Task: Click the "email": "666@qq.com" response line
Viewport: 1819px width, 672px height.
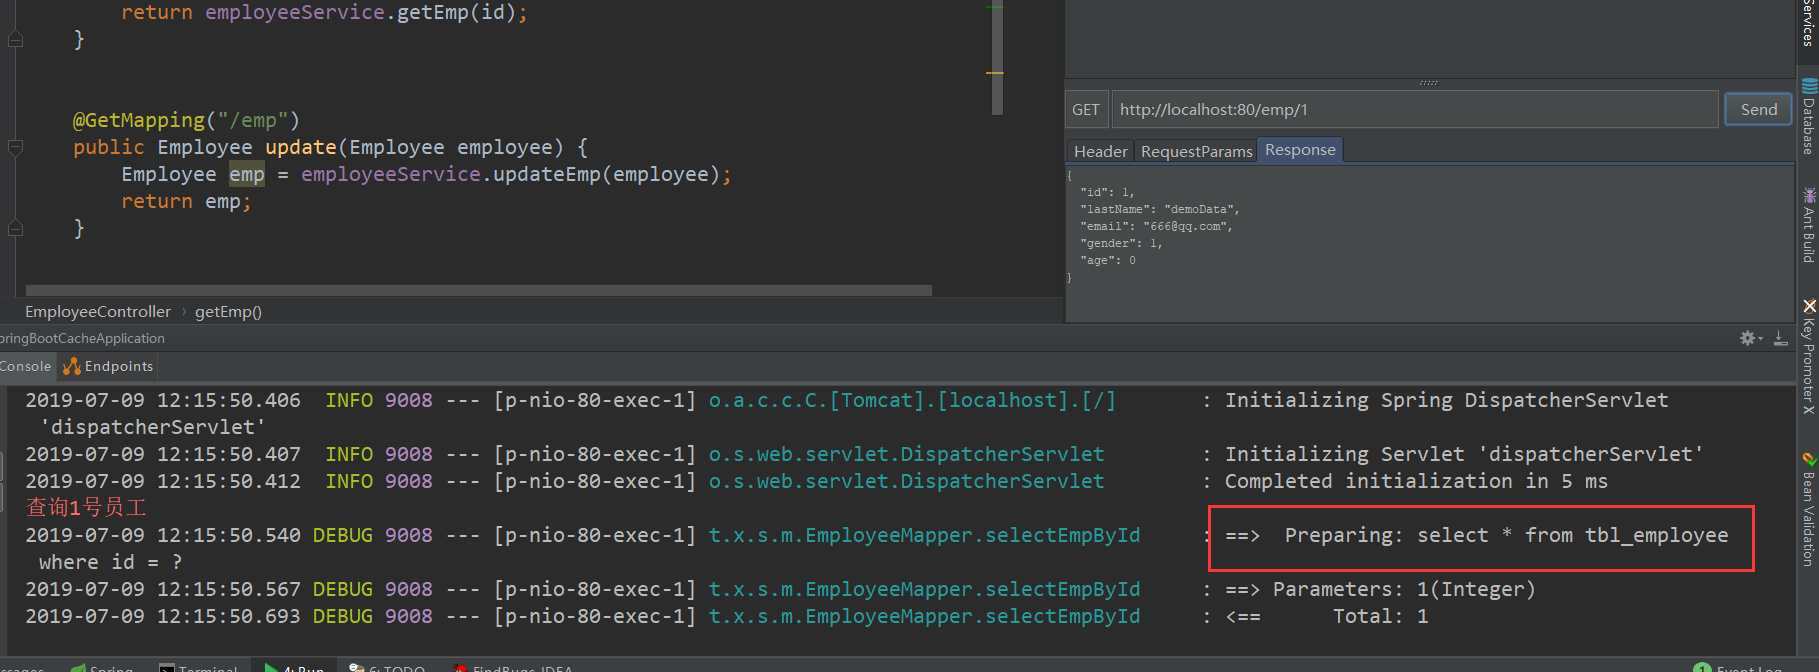Action: [1156, 226]
